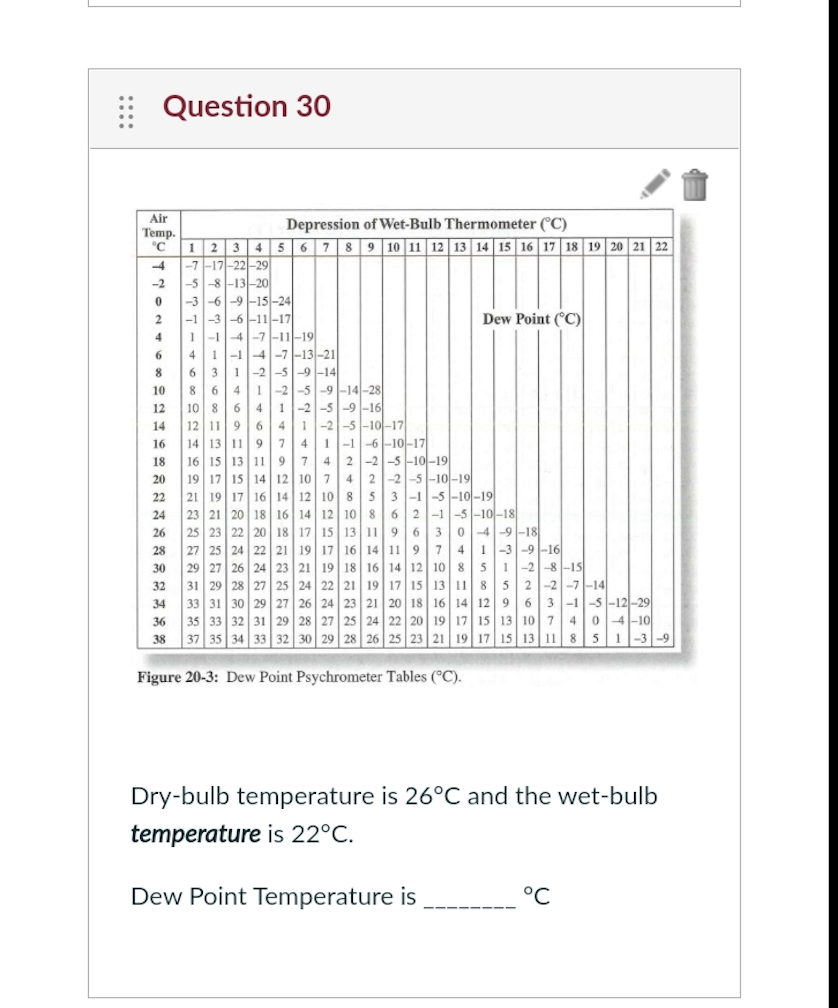Click the garbage bin icon for this question
This screenshot has width=838, height=1008.
[x=695, y=185]
